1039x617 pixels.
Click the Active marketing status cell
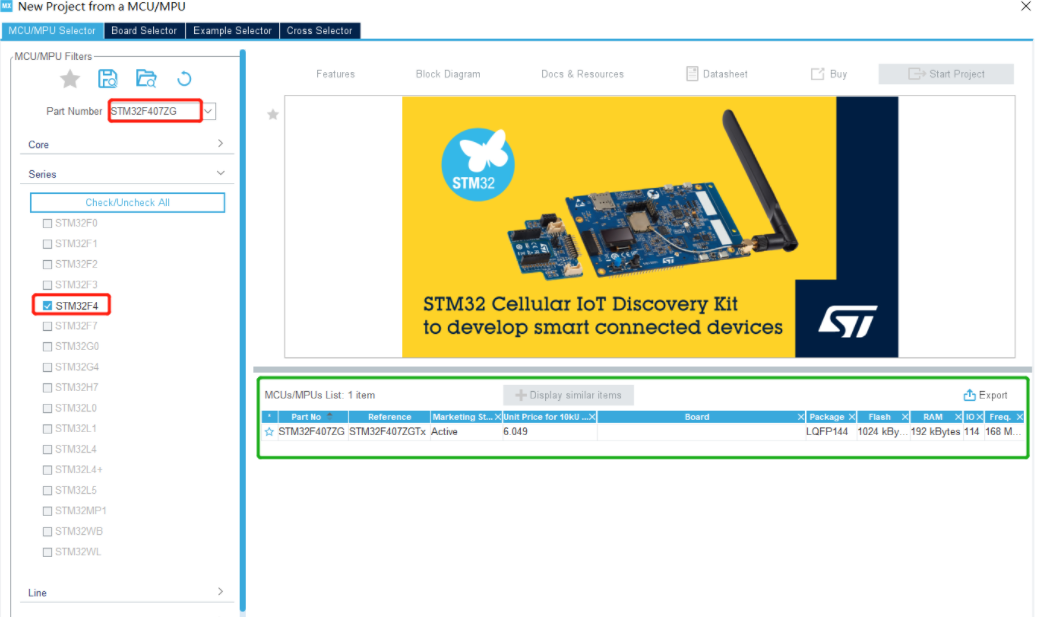[466, 431]
